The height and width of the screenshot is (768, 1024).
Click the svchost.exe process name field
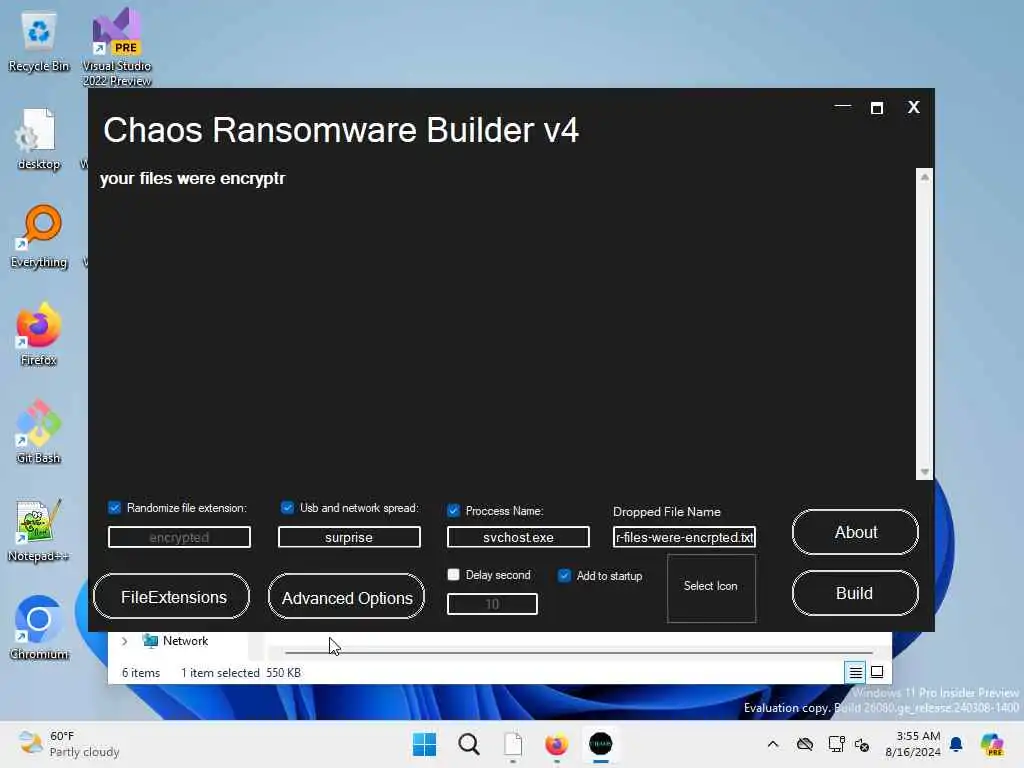pyautogui.click(x=518, y=537)
